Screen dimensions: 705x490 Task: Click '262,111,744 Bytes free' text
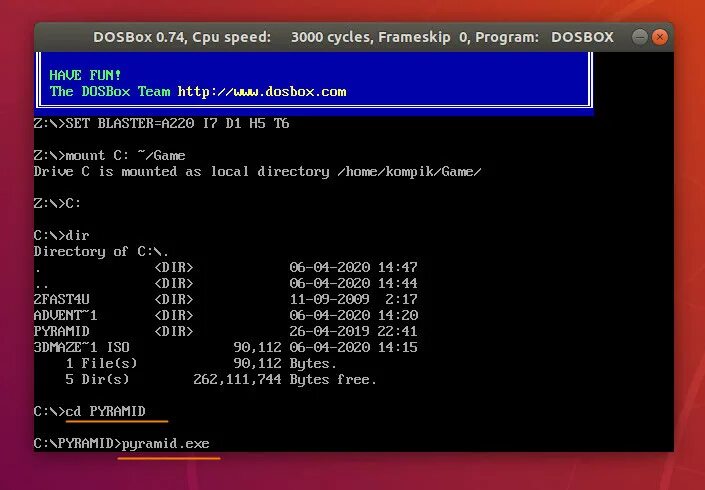284,380
